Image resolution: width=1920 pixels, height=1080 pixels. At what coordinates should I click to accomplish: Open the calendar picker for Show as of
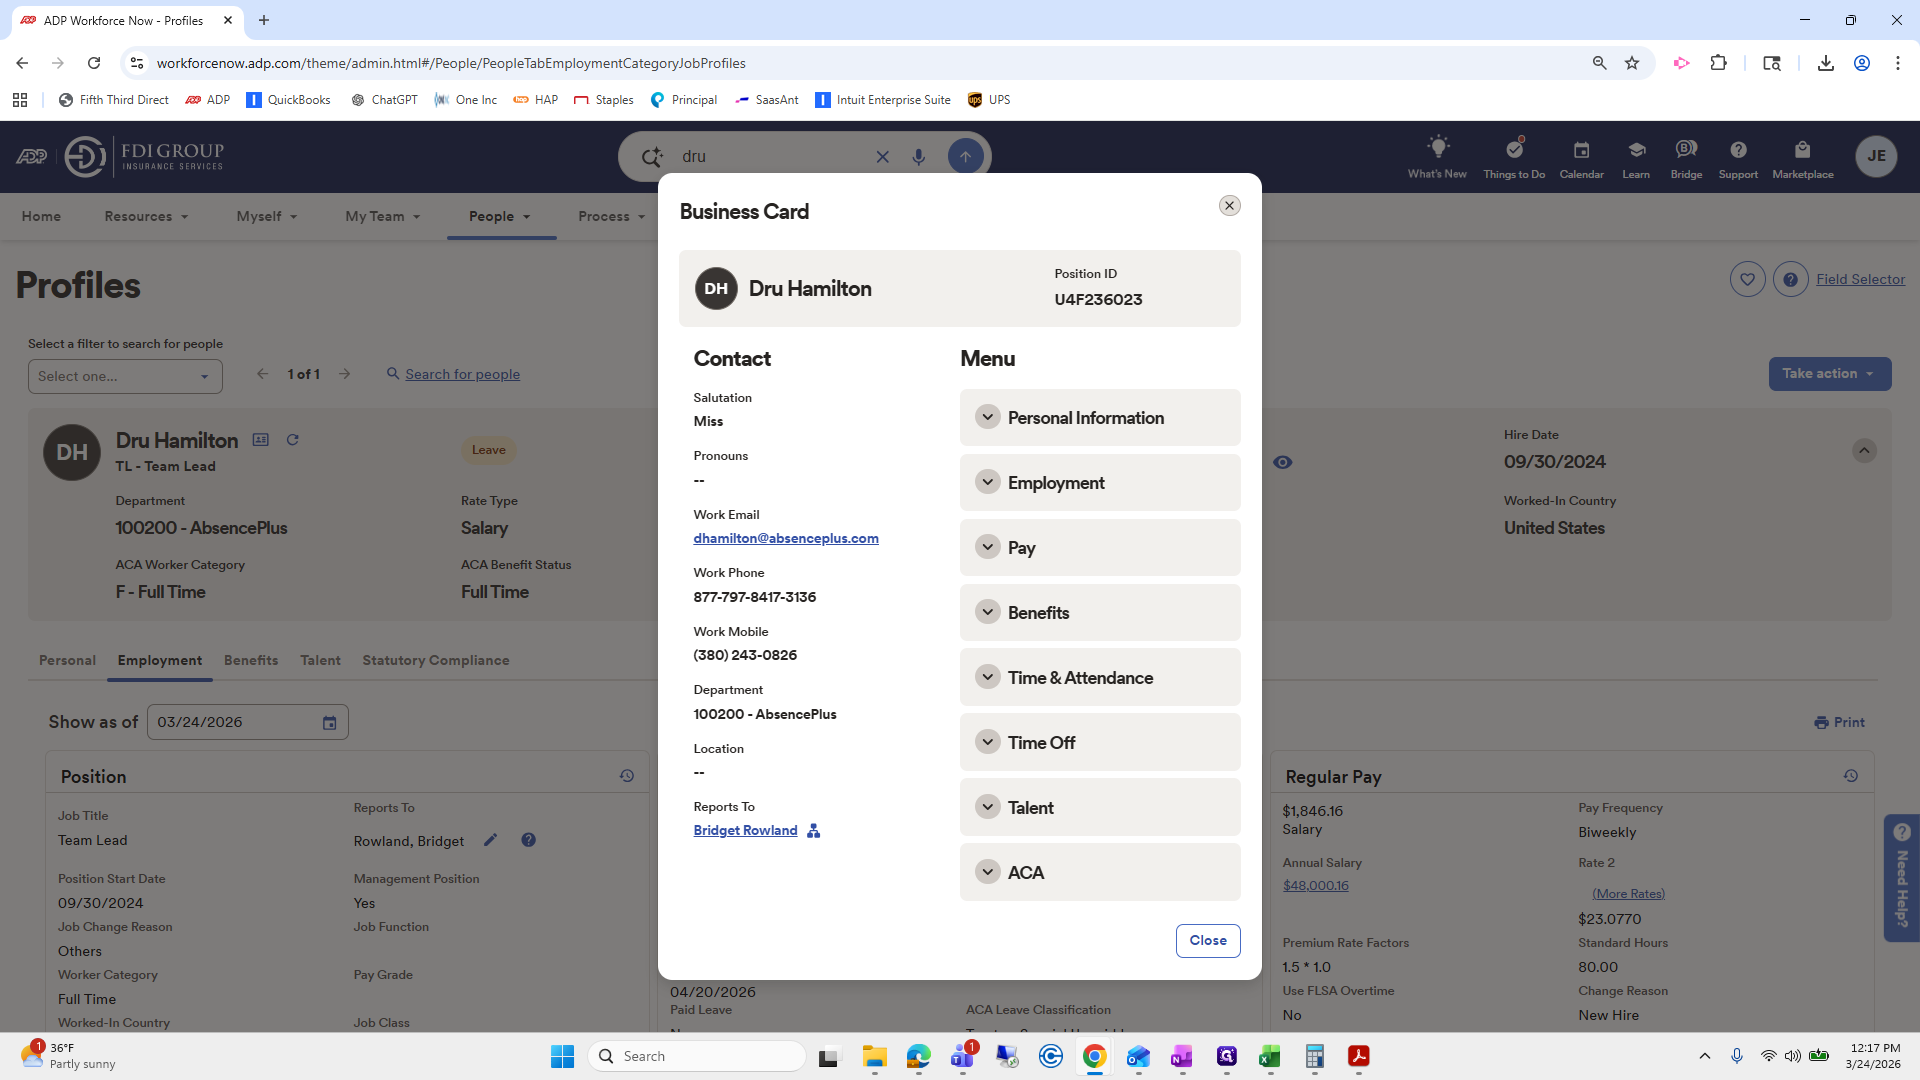(x=330, y=723)
